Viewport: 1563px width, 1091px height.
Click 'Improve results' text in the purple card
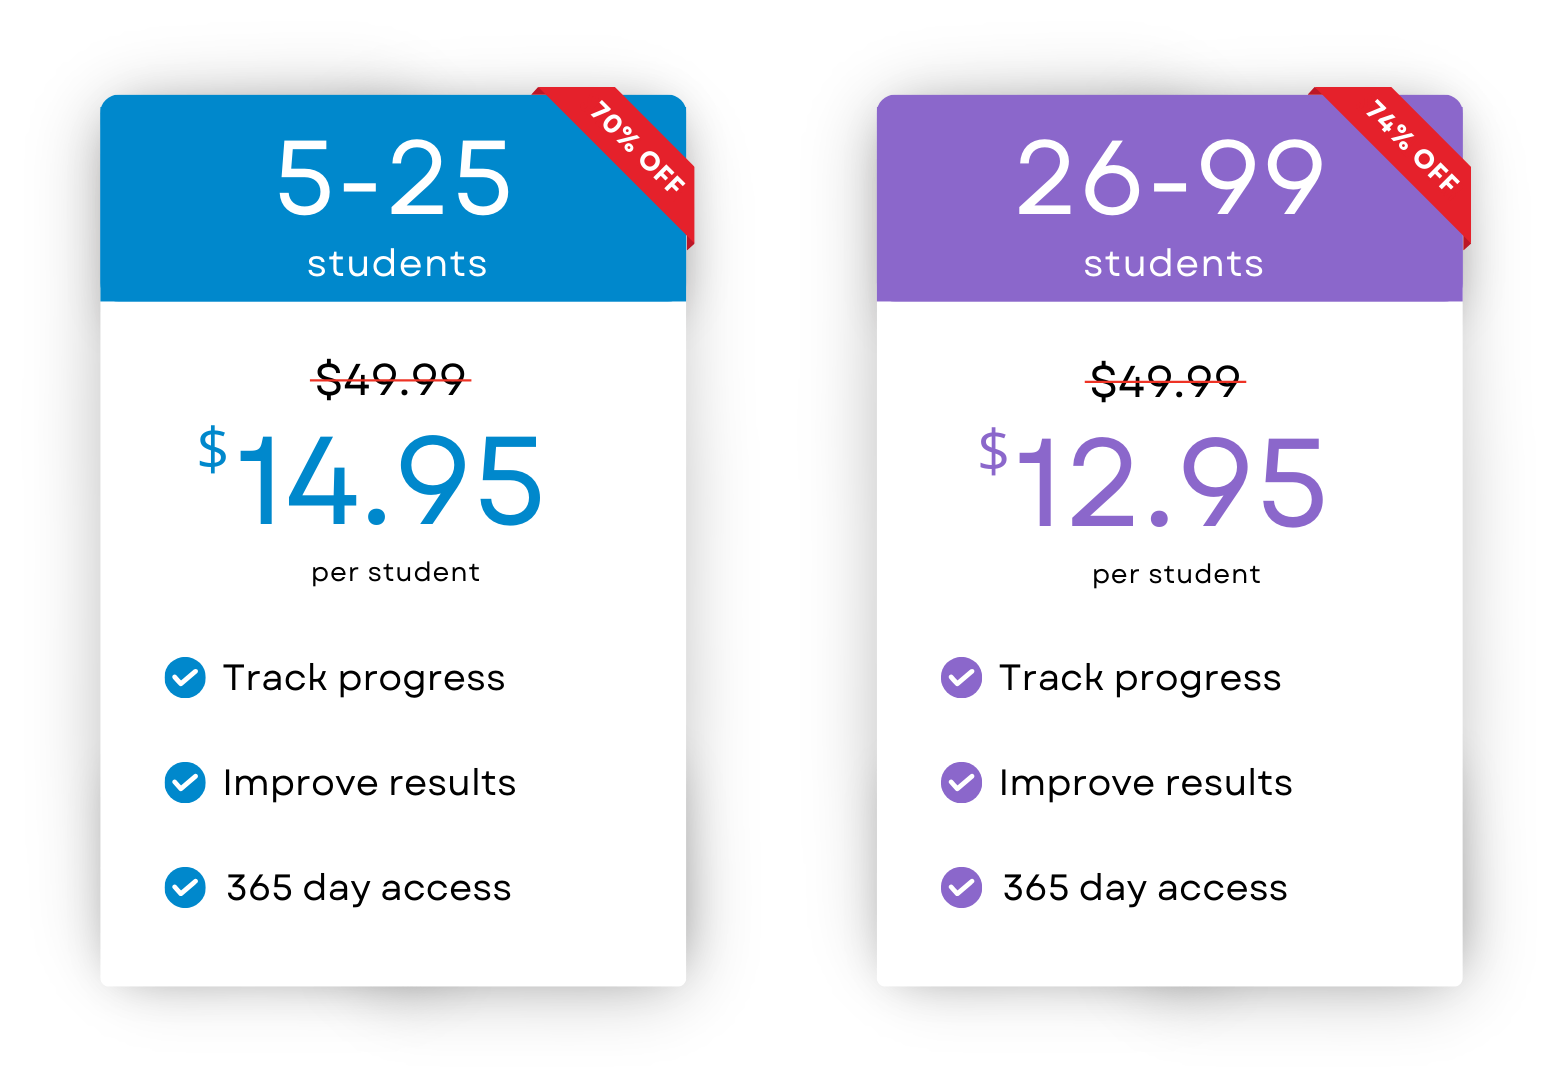pos(1146,783)
